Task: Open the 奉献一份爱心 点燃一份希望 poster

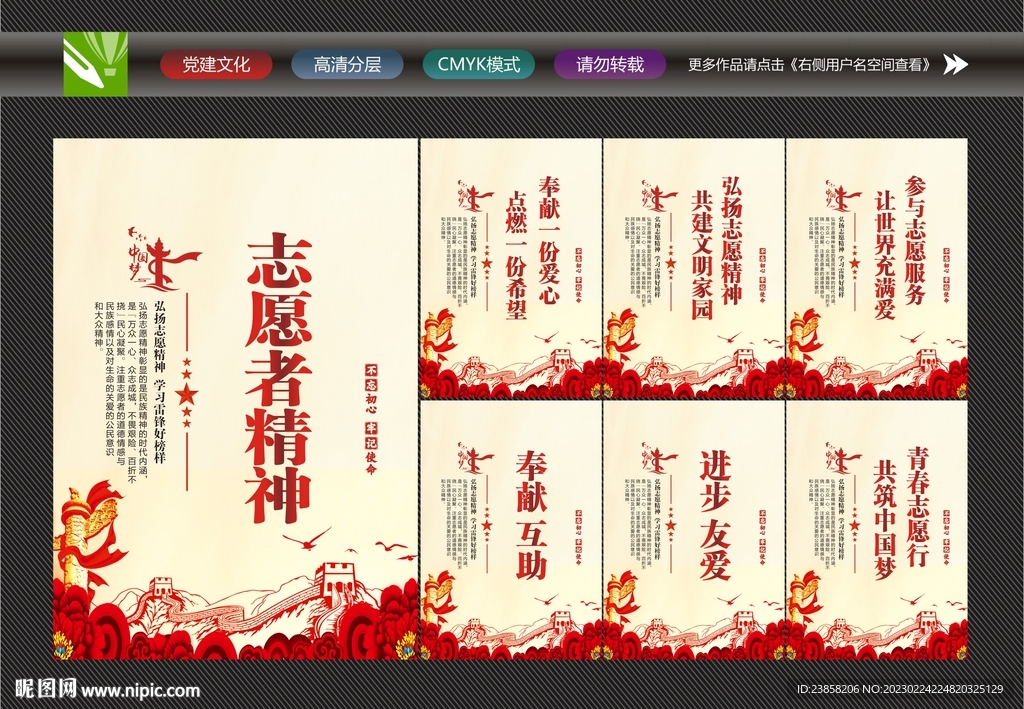Action: coord(511,268)
